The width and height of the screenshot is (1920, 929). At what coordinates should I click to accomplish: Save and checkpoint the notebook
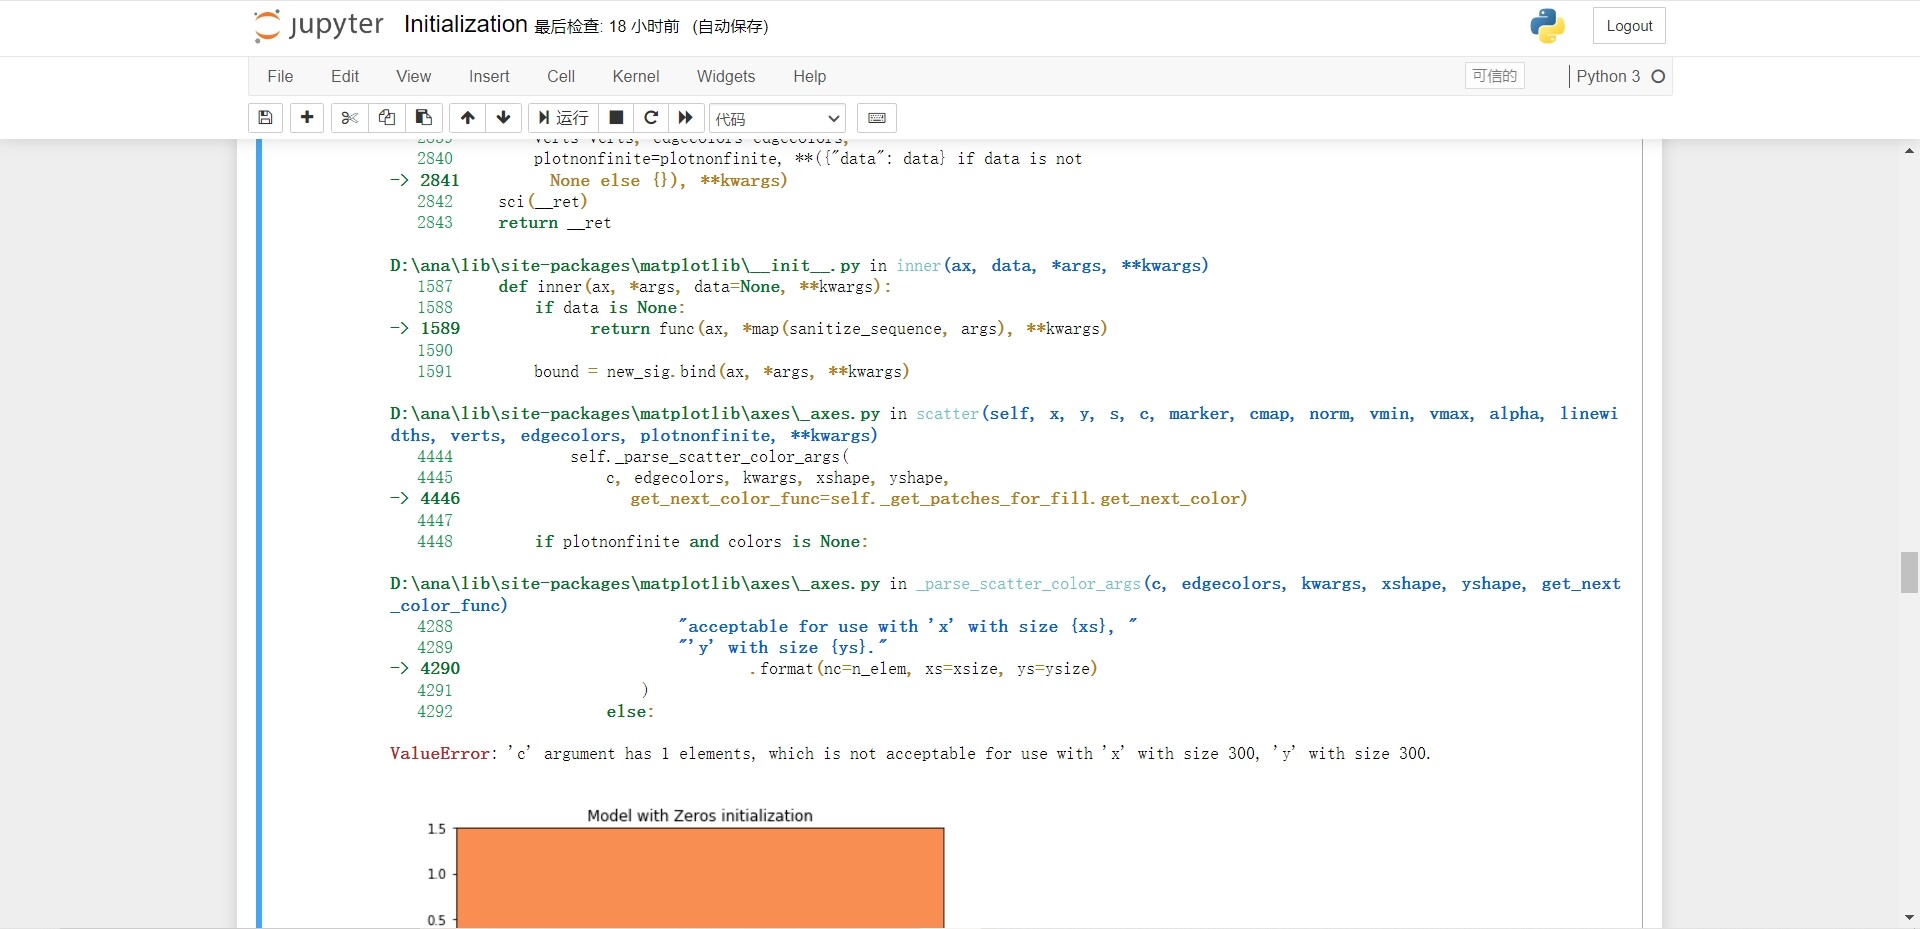(265, 118)
